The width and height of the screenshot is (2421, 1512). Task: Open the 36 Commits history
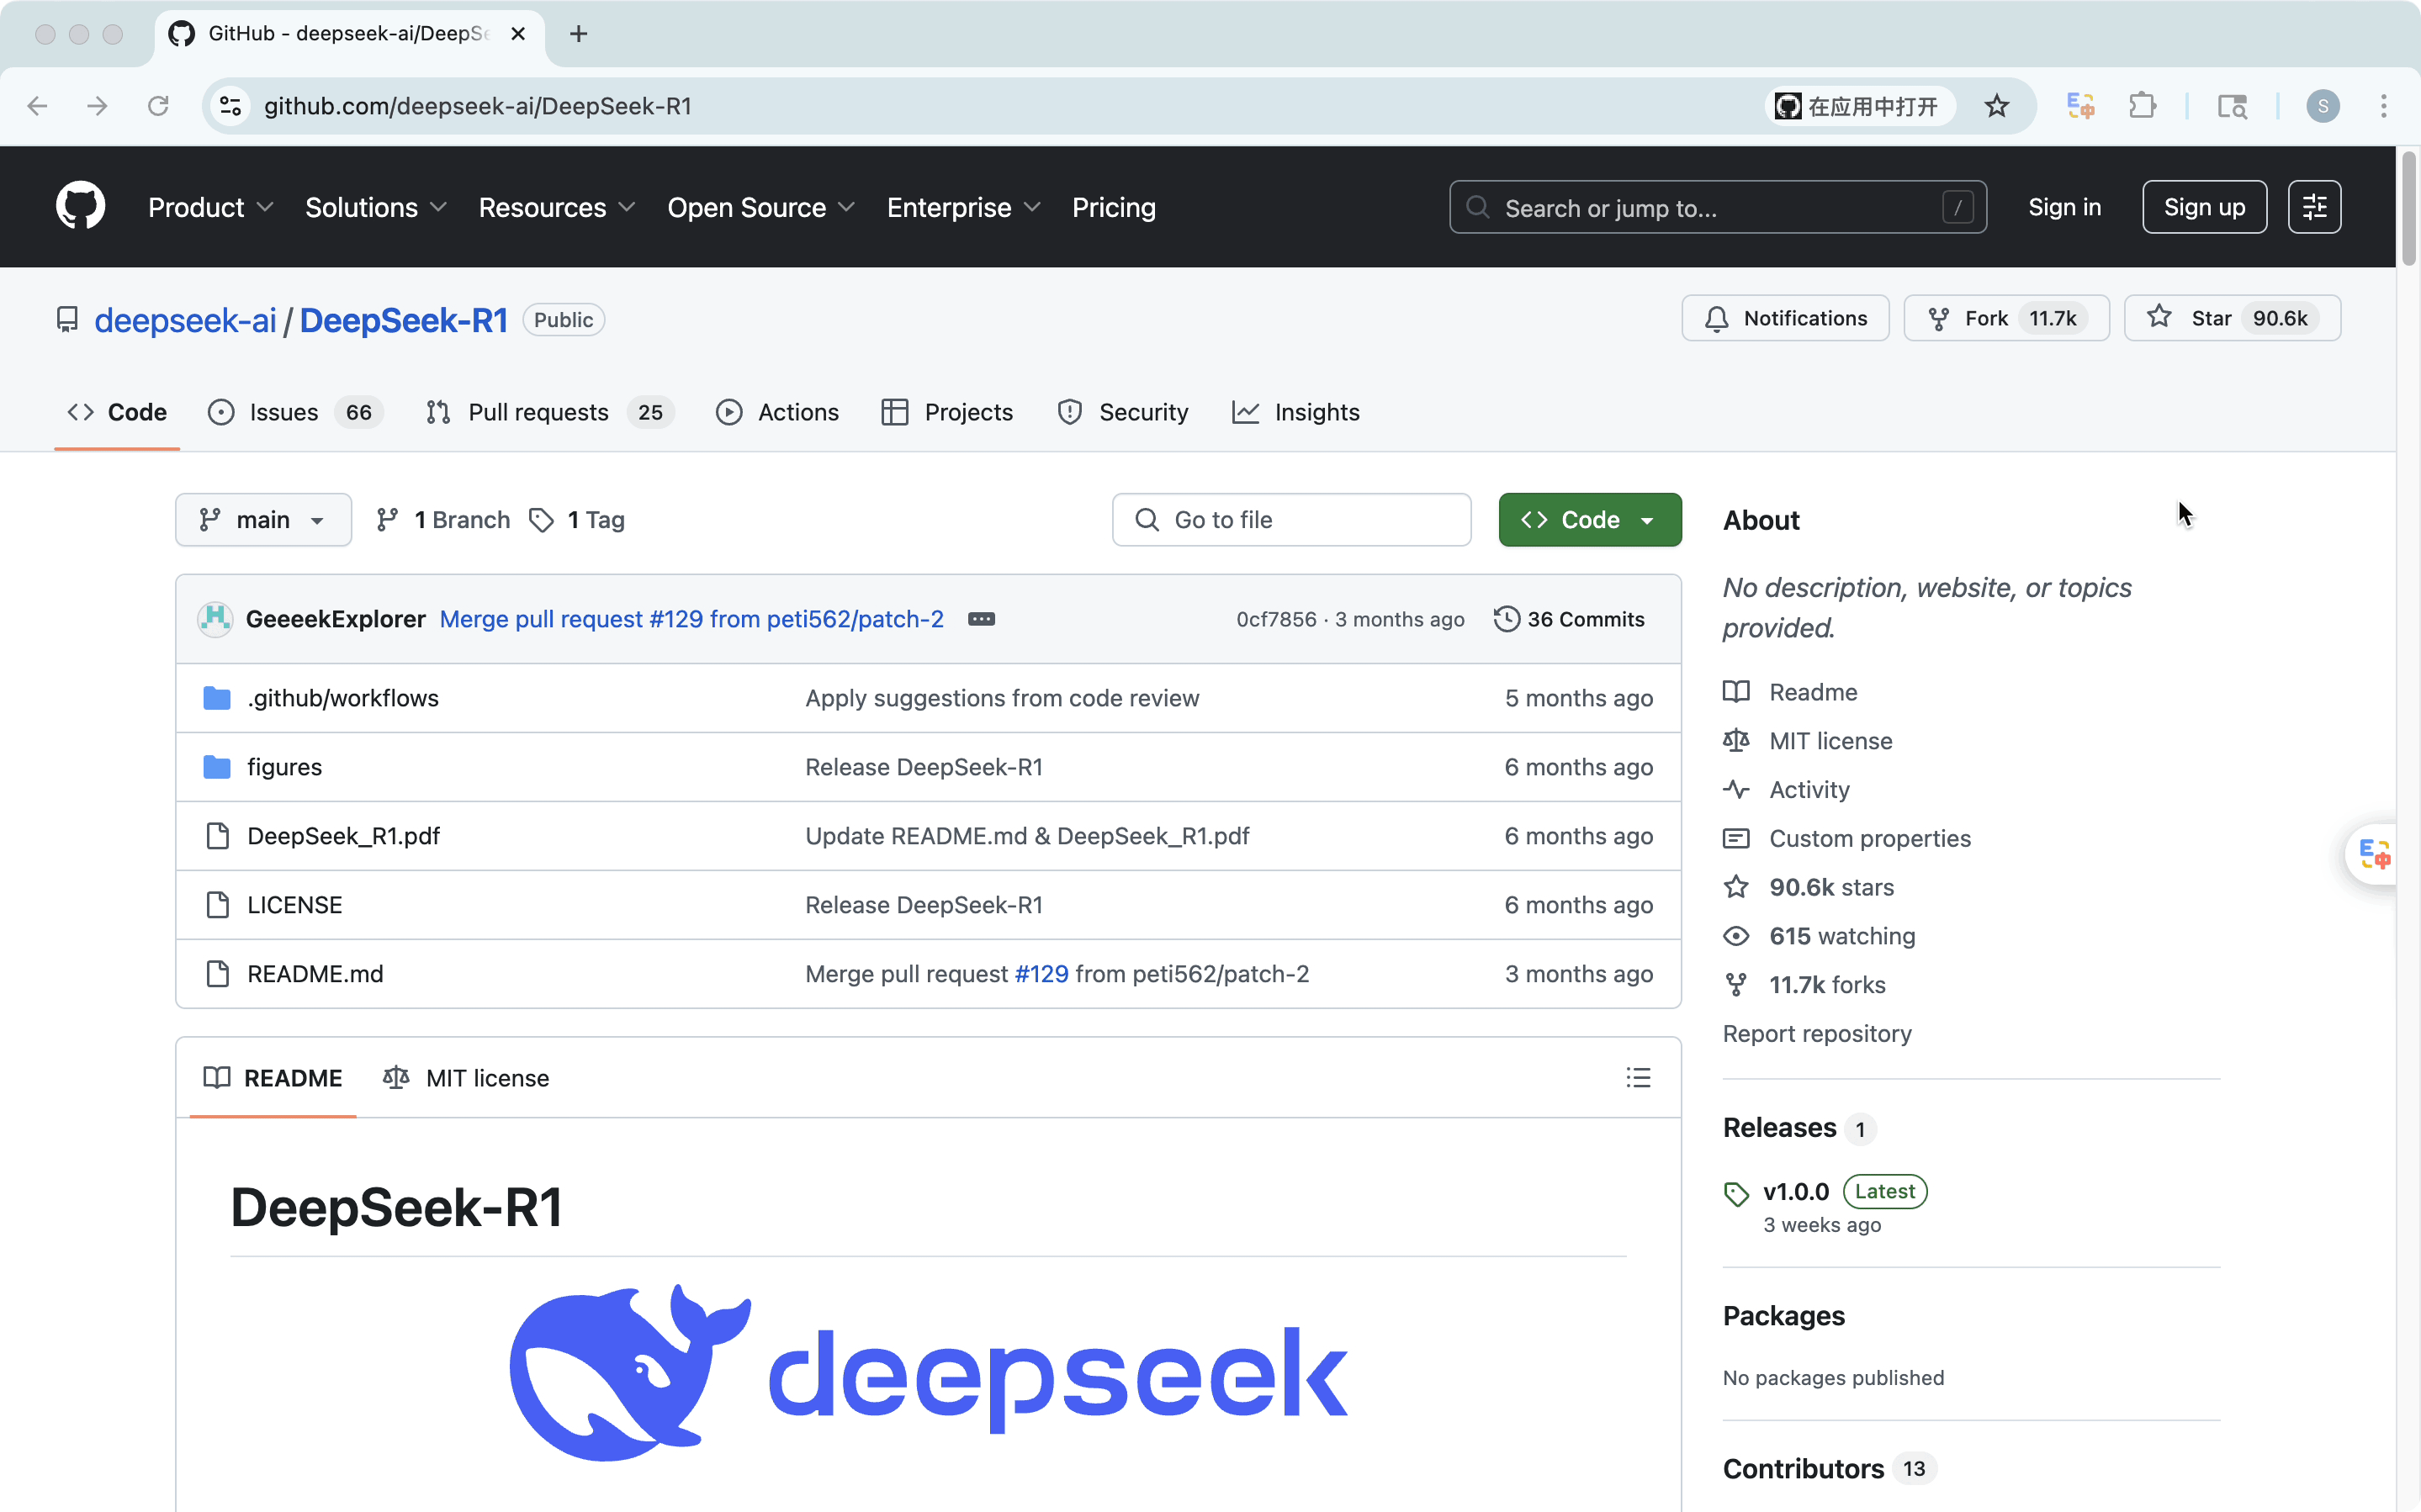(x=1569, y=619)
